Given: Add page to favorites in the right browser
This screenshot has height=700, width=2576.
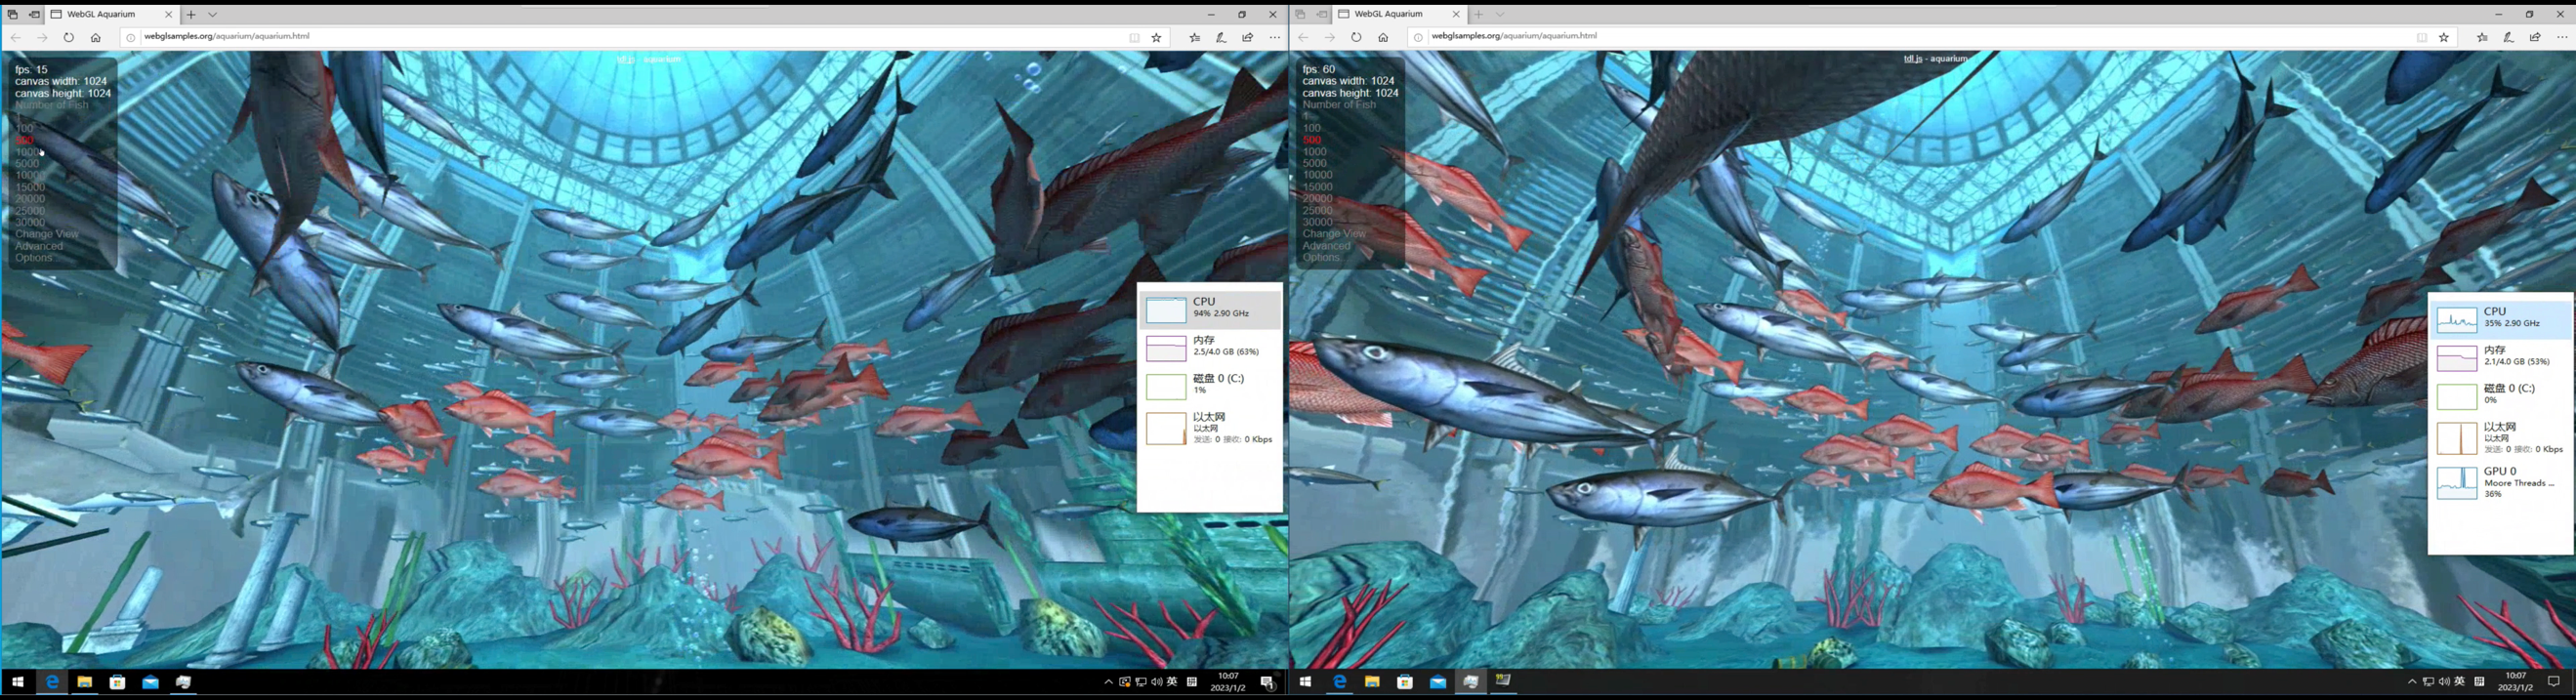Looking at the screenshot, I should click(2444, 38).
